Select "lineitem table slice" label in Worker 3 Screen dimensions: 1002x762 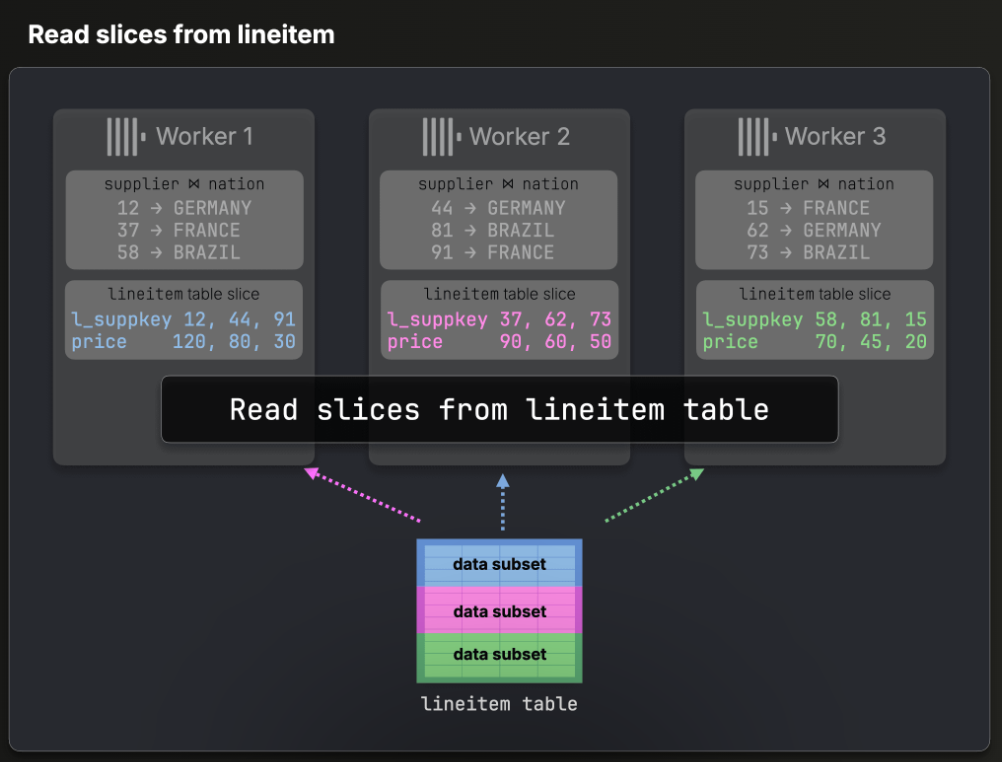pyautogui.click(x=815, y=294)
